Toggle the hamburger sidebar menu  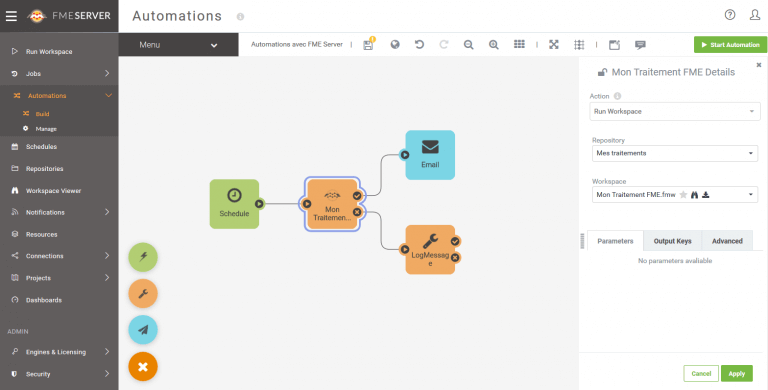[11, 16]
